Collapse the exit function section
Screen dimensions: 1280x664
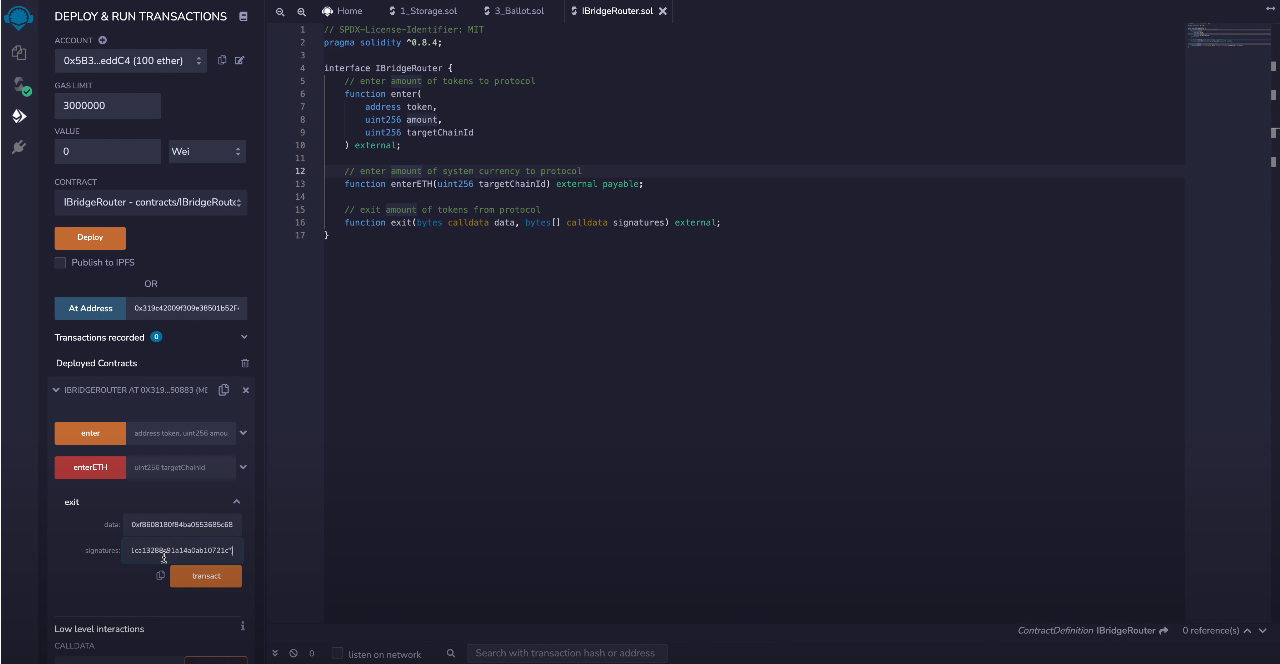coord(237,502)
